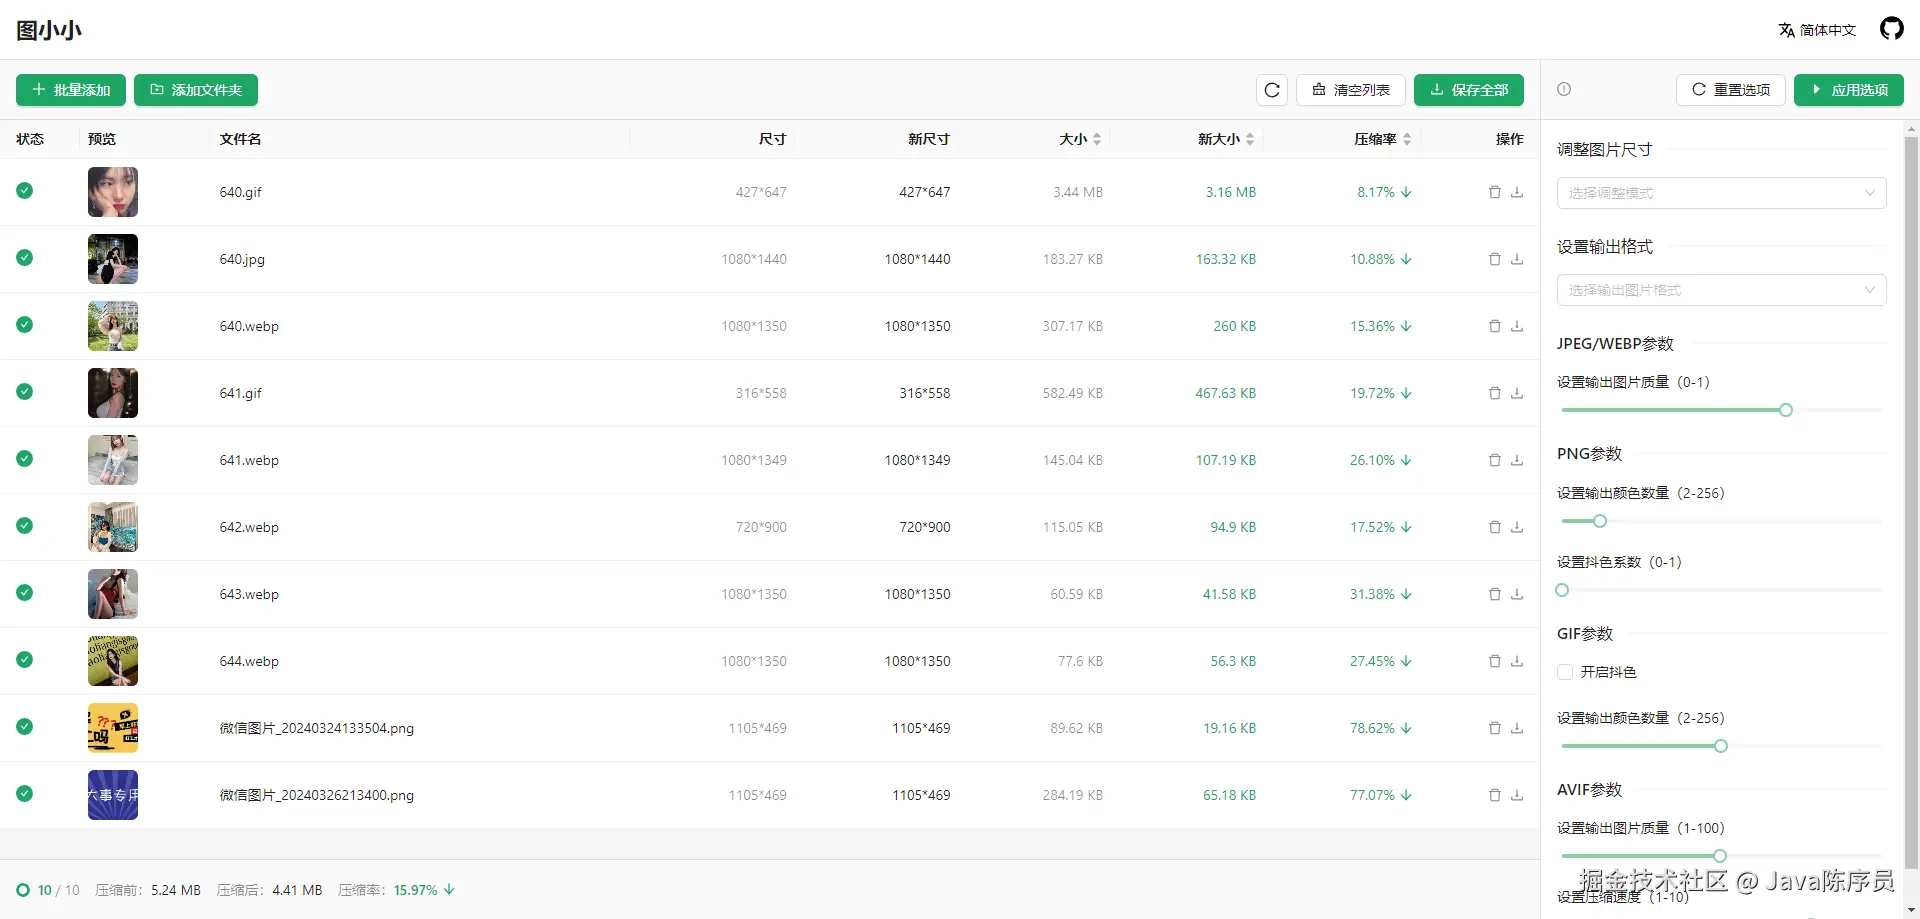Click the 清空列表 button
Viewport: 1920px width, 919px height.
(x=1351, y=90)
